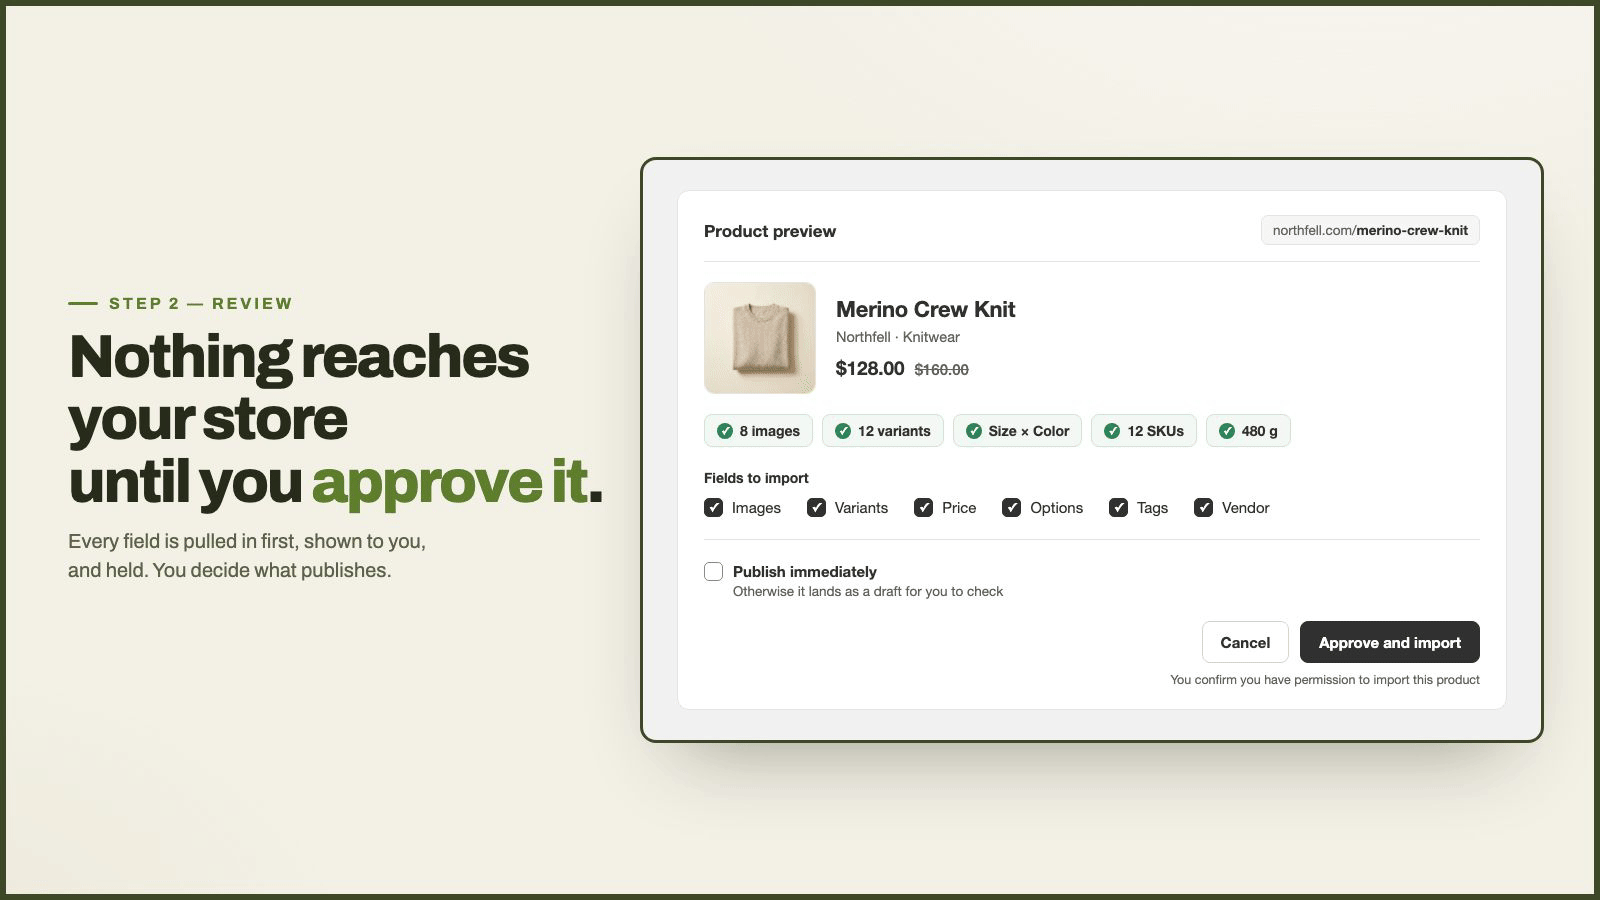Uncheck the Vendor field checkbox

pos(1204,508)
